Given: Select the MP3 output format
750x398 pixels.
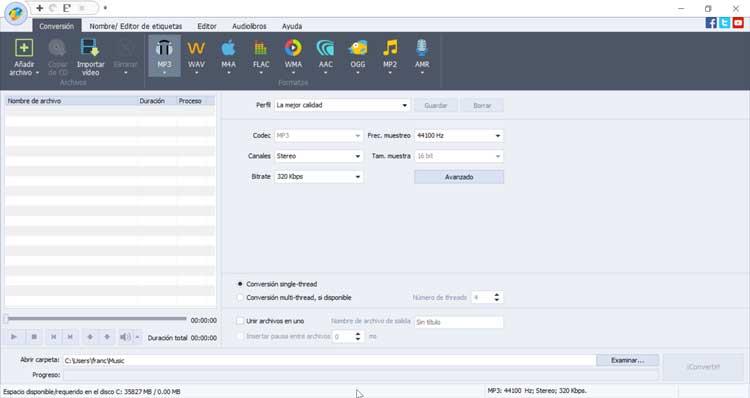Looking at the screenshot, I should pos(164,55).
